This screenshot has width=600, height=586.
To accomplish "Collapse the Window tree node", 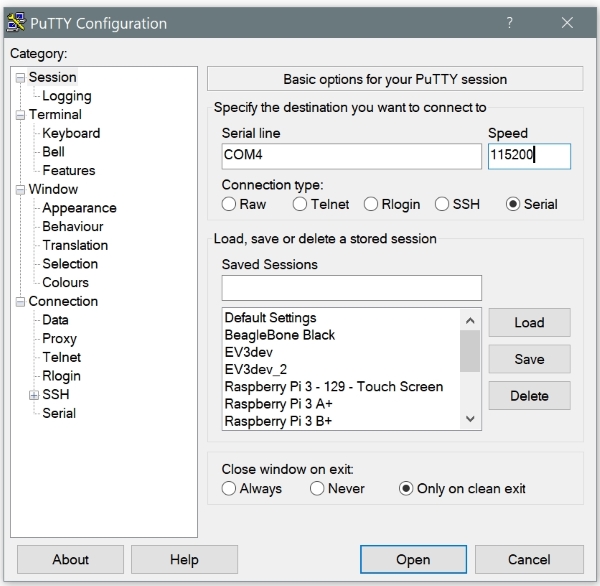I will click(x=20, y=189).
